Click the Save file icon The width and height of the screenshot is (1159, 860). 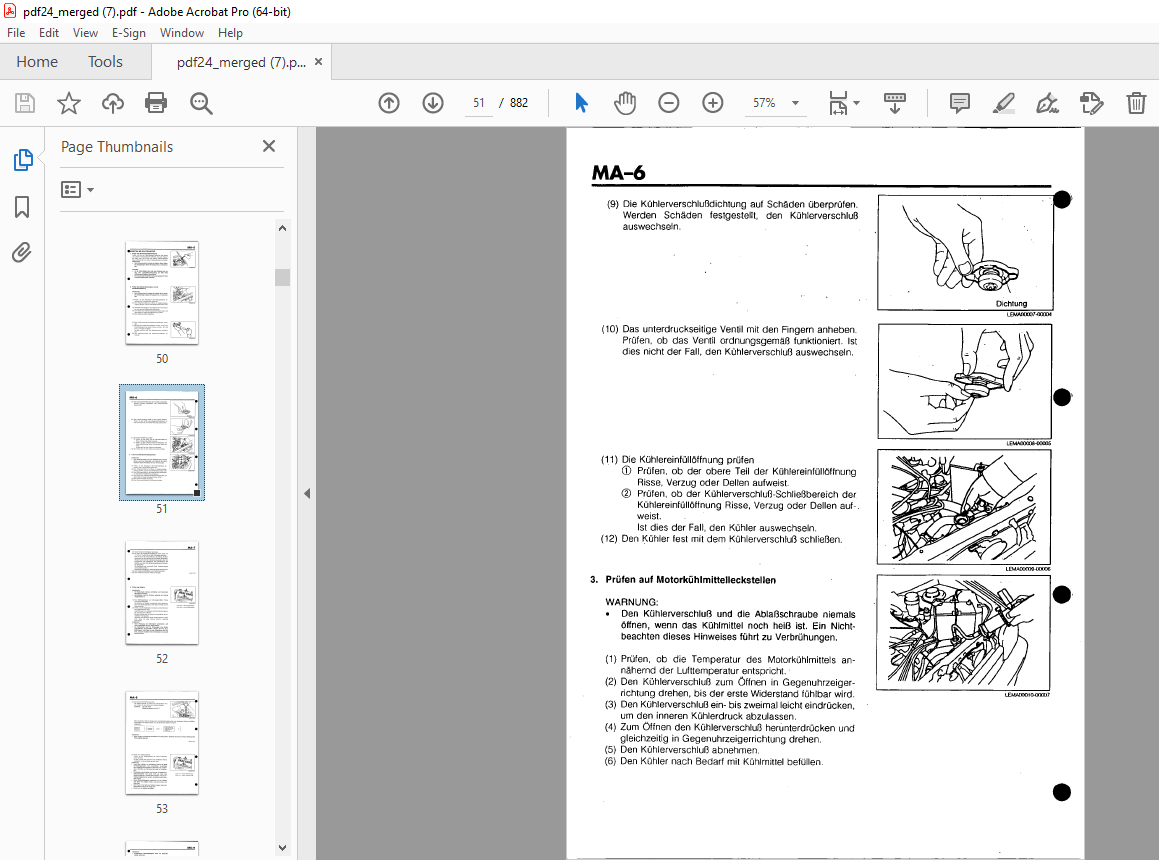(x=25, y=103)
